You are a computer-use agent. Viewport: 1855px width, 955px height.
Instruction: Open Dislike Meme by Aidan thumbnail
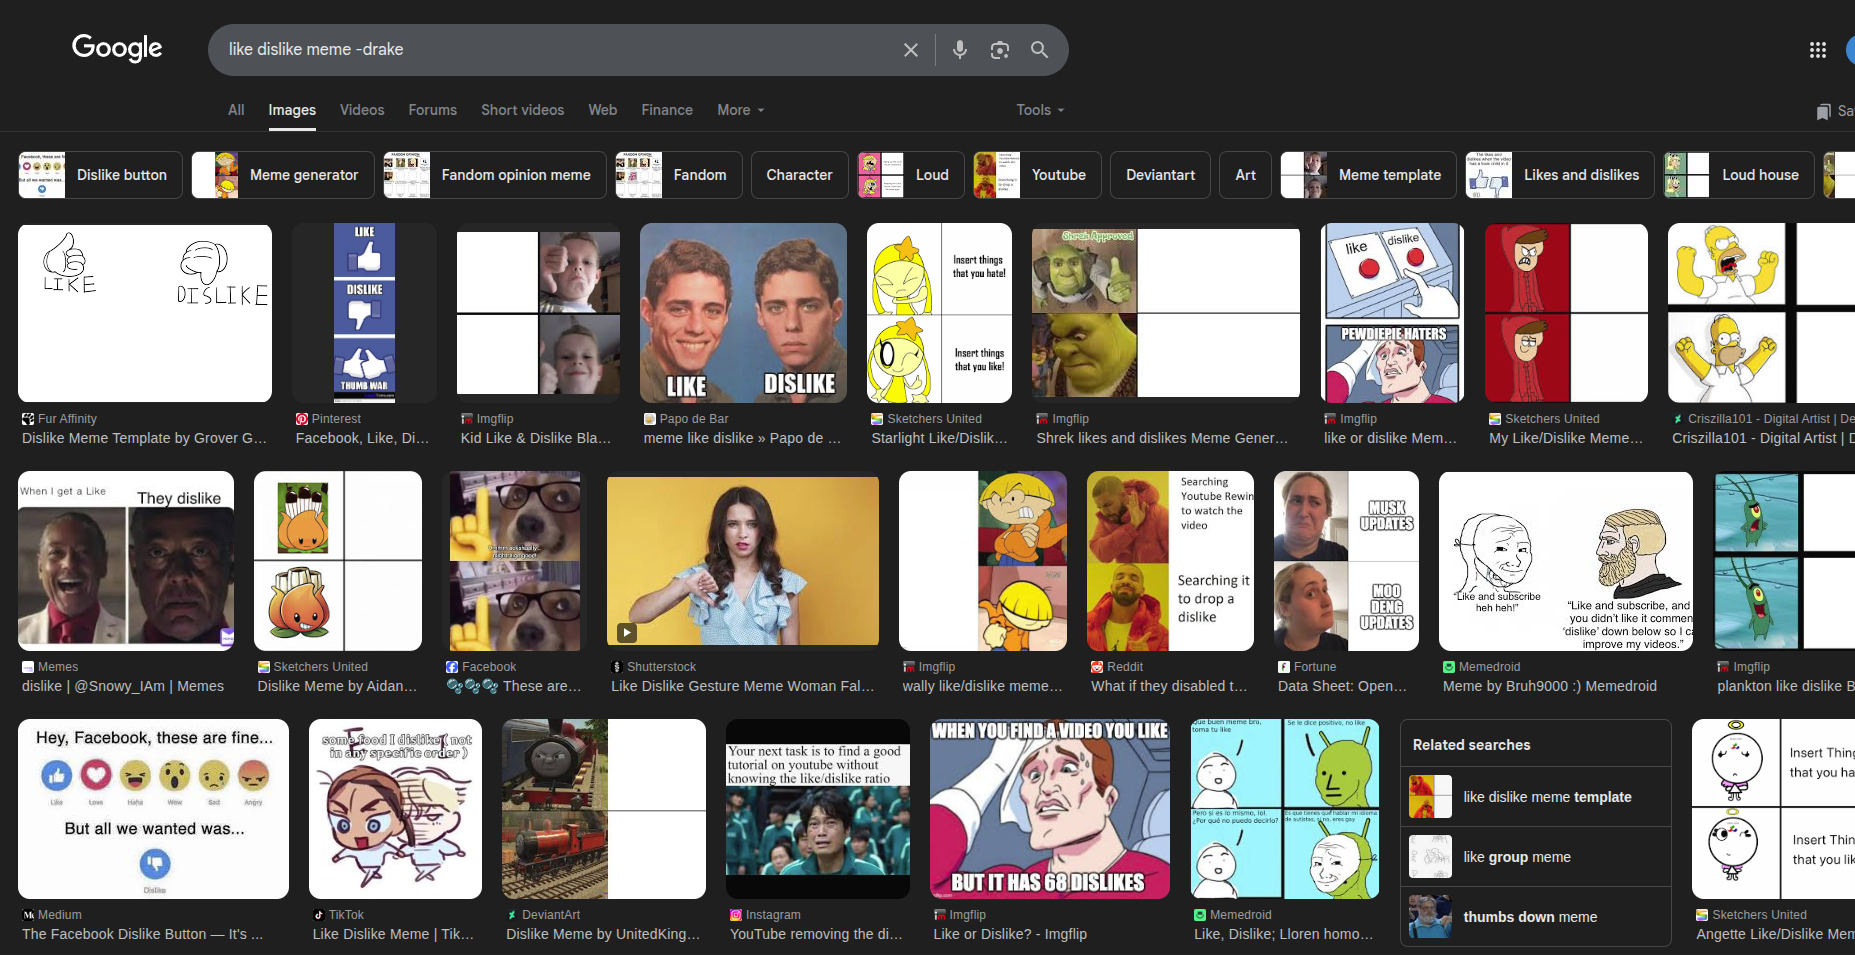[x=338, y=561]
